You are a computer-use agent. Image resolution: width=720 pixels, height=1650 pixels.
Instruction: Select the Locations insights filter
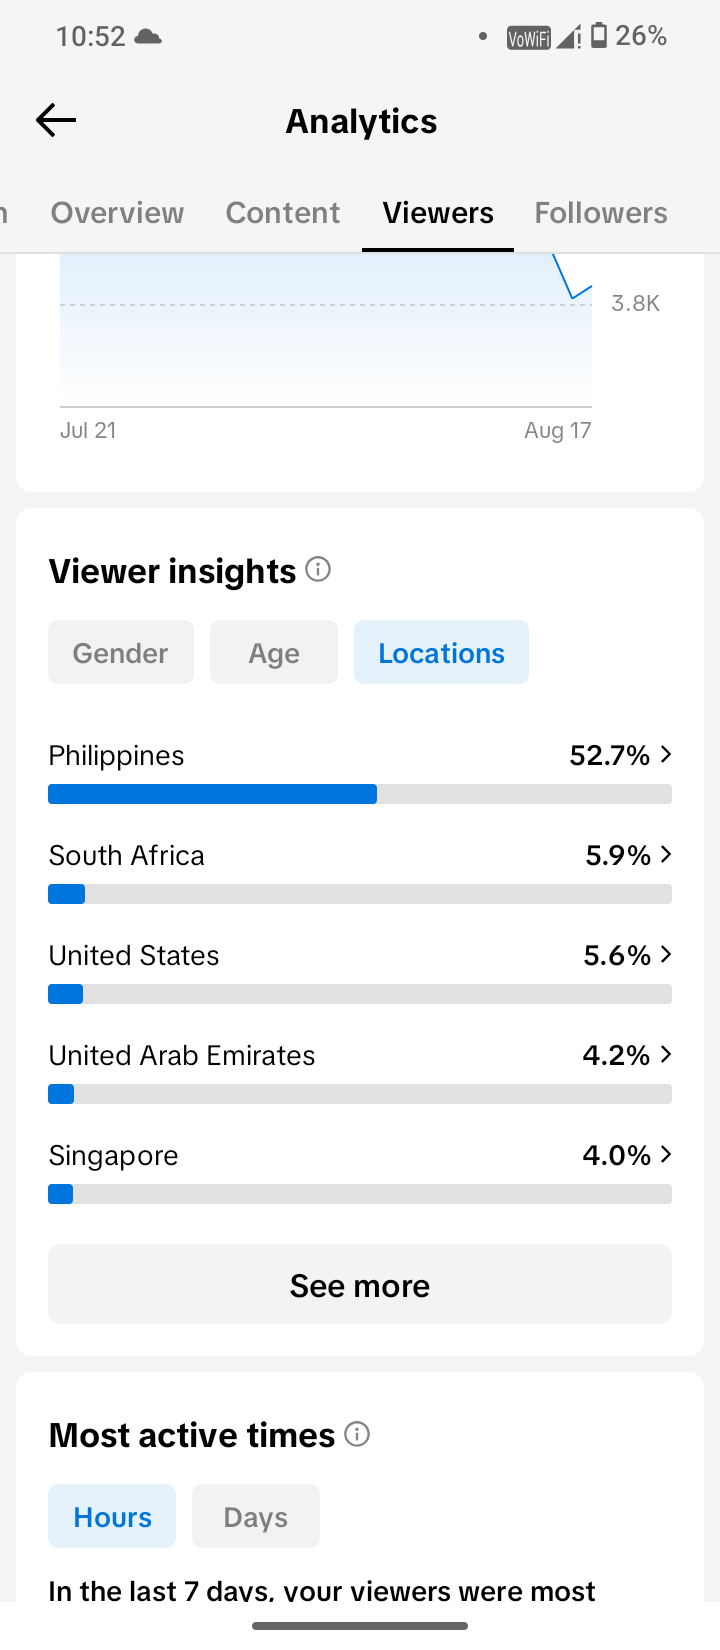click(x=441, y=652)
